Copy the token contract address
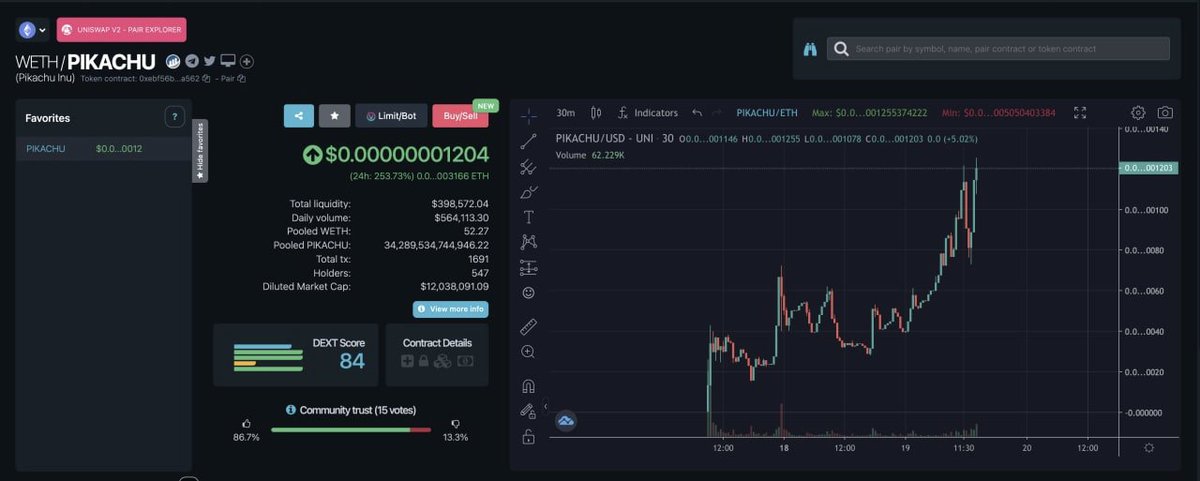The height and width of the screenshot is (481, 1200). (x=207, y=78)
